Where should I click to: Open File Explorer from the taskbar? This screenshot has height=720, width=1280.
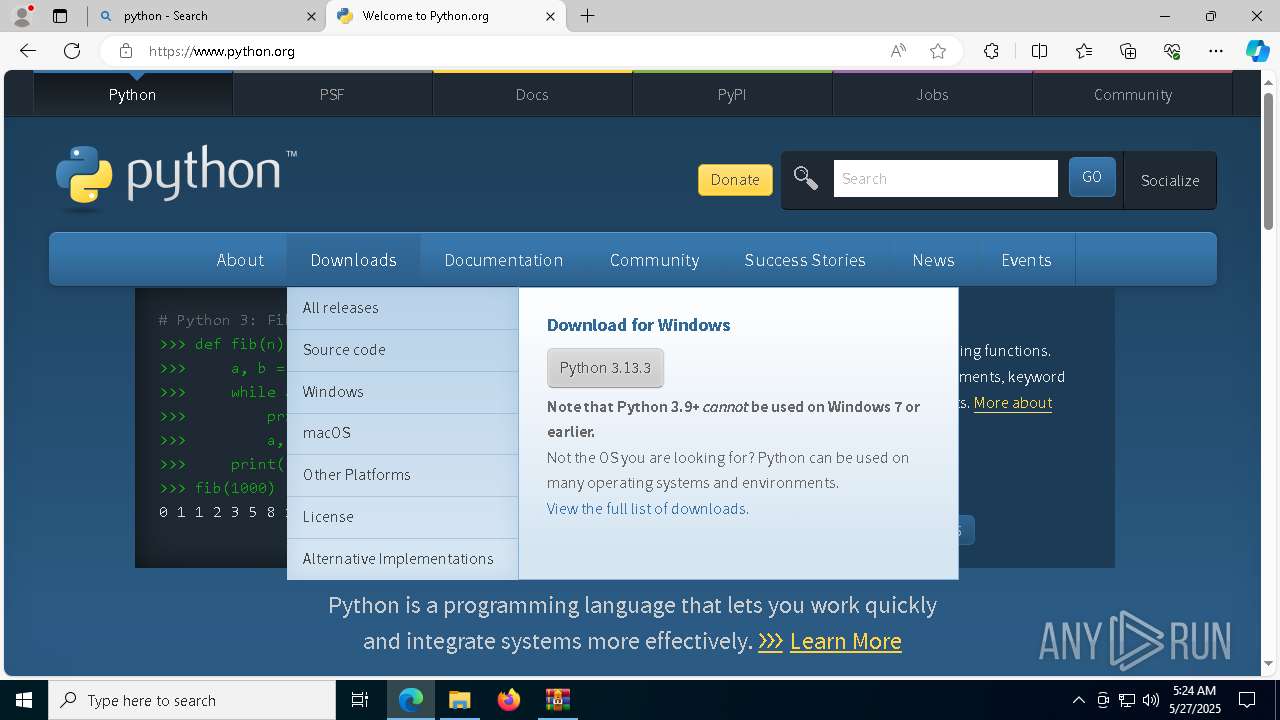pos(459,700)
